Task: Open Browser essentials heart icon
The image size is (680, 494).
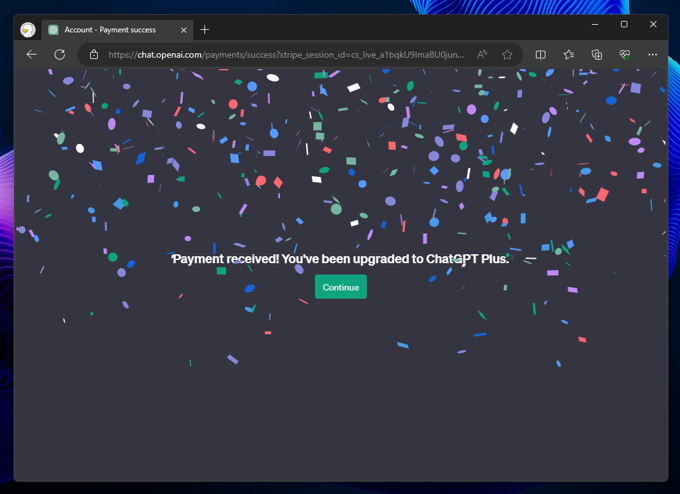Action: click(624, 55)
